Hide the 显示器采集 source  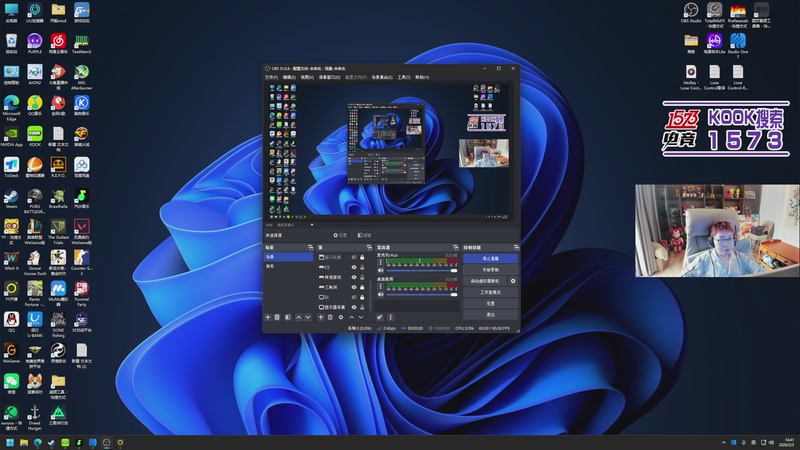354,307
